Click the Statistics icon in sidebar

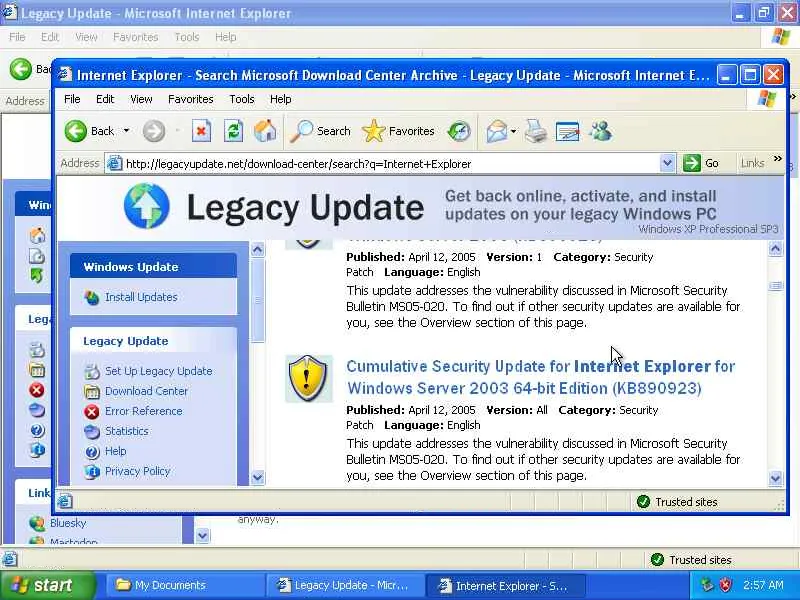(92, 432)
